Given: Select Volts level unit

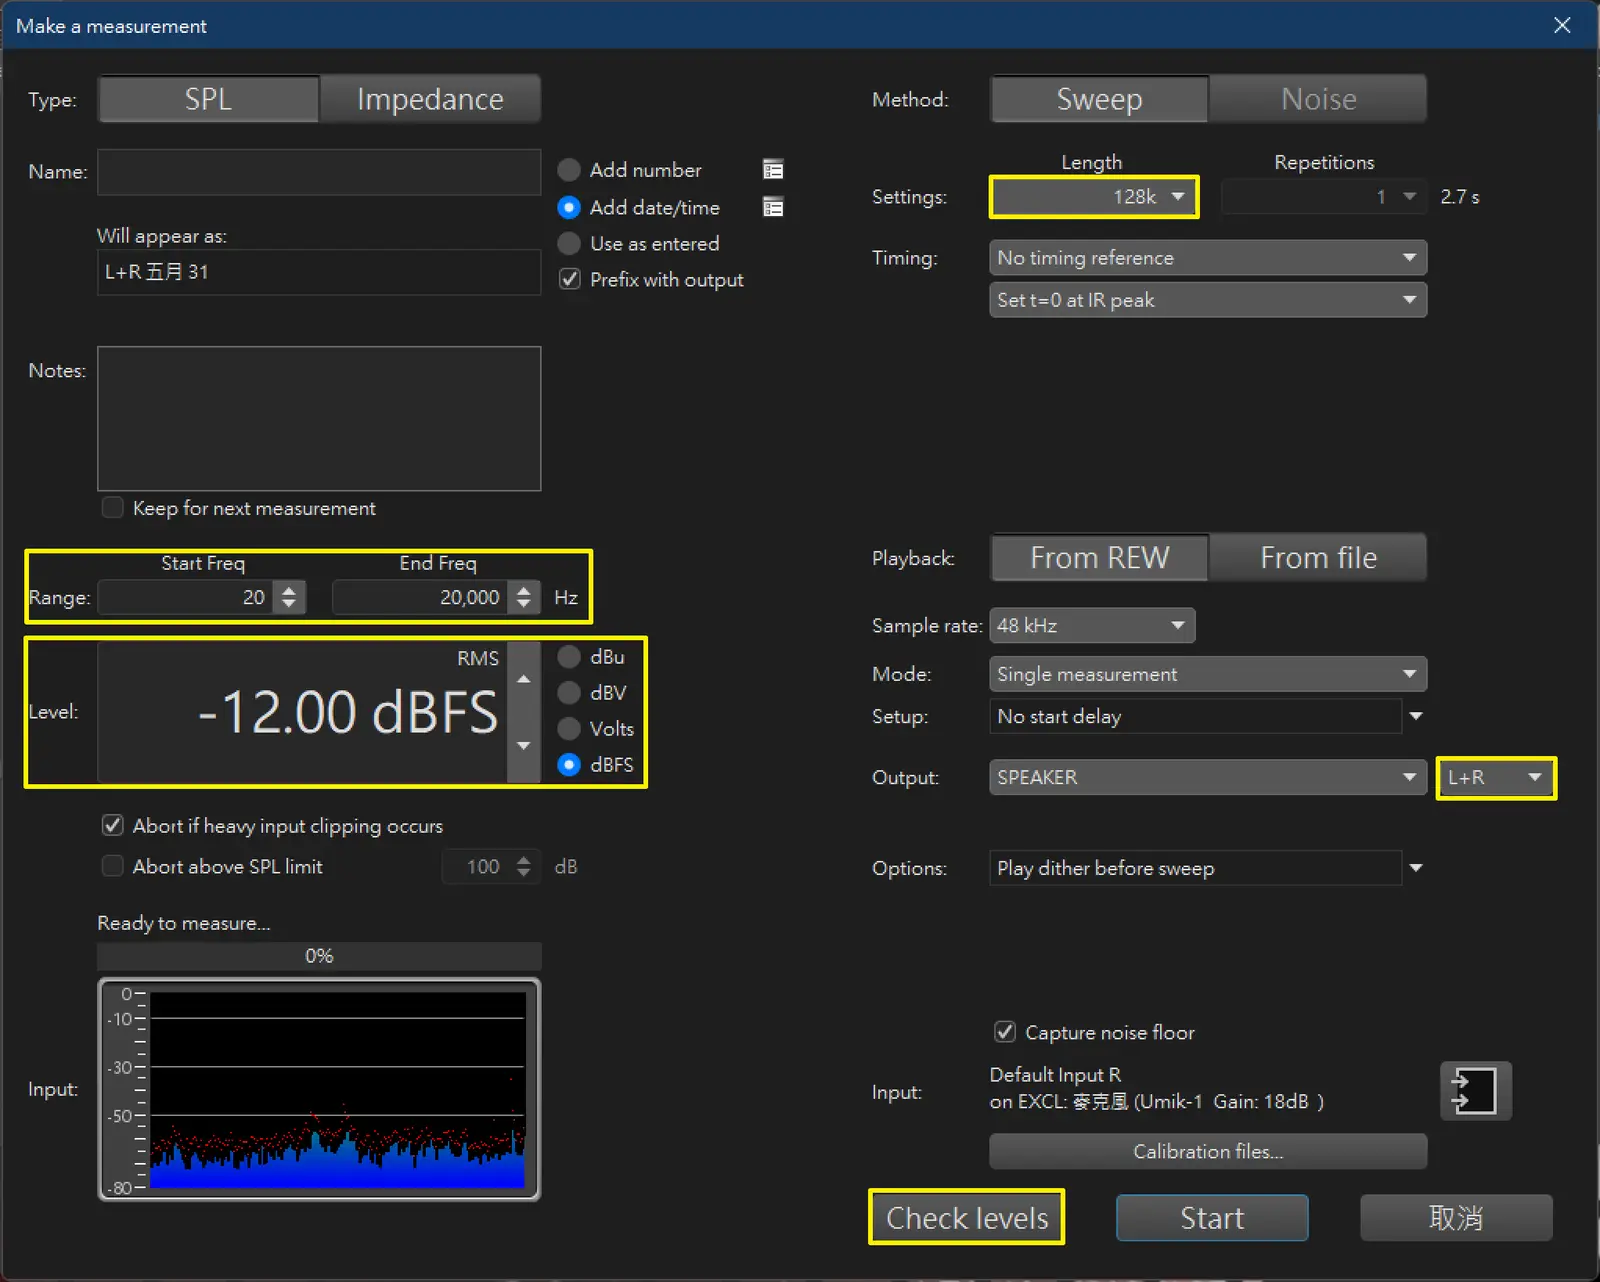Looking at the screenshot, I should [x=569, y=728].
